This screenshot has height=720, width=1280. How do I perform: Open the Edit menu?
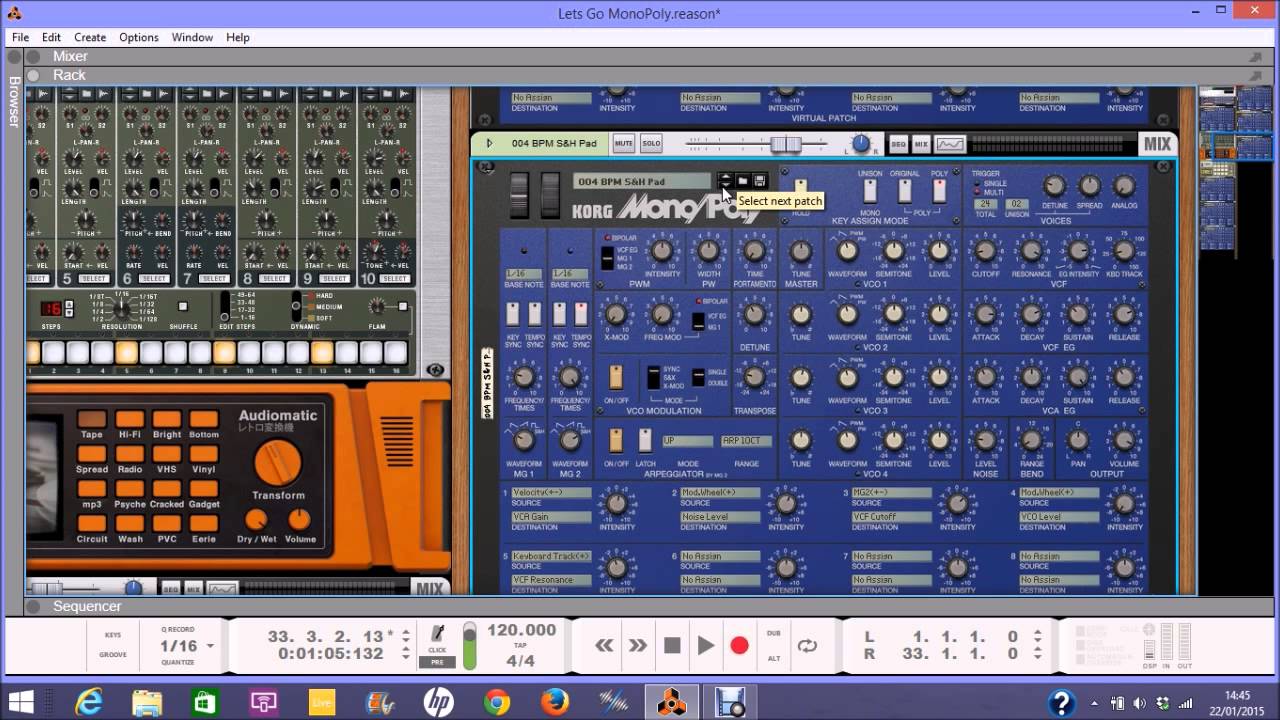coord(51,37)
